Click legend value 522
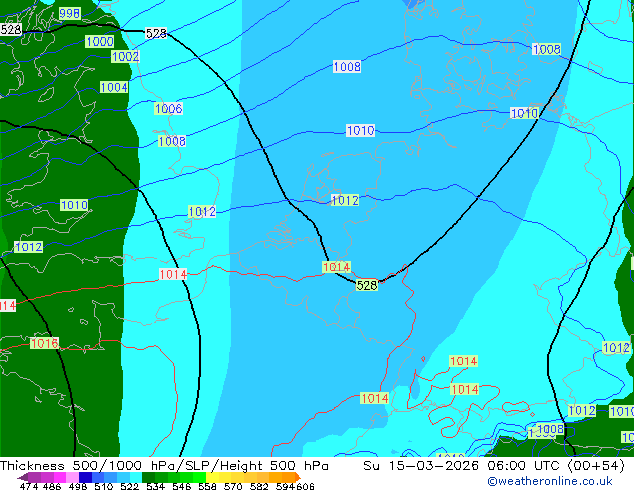The height and width of the screenshot is (490, 634). pyautogui.click(x=129, y=486)
